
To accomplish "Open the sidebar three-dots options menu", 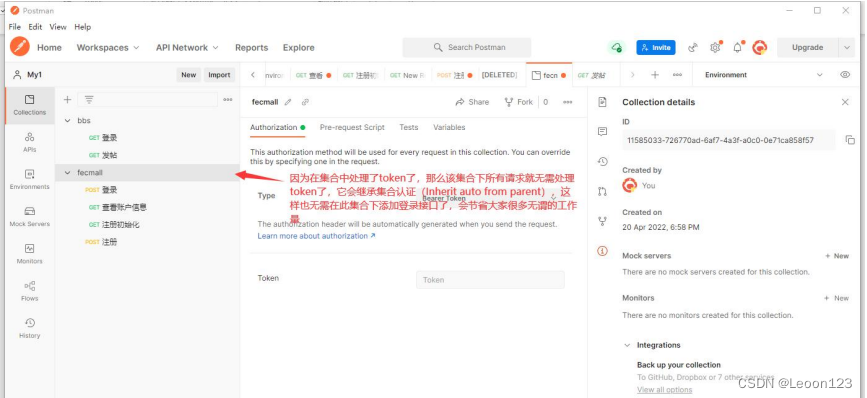I will pyautogui.click(x=227, y=100).
